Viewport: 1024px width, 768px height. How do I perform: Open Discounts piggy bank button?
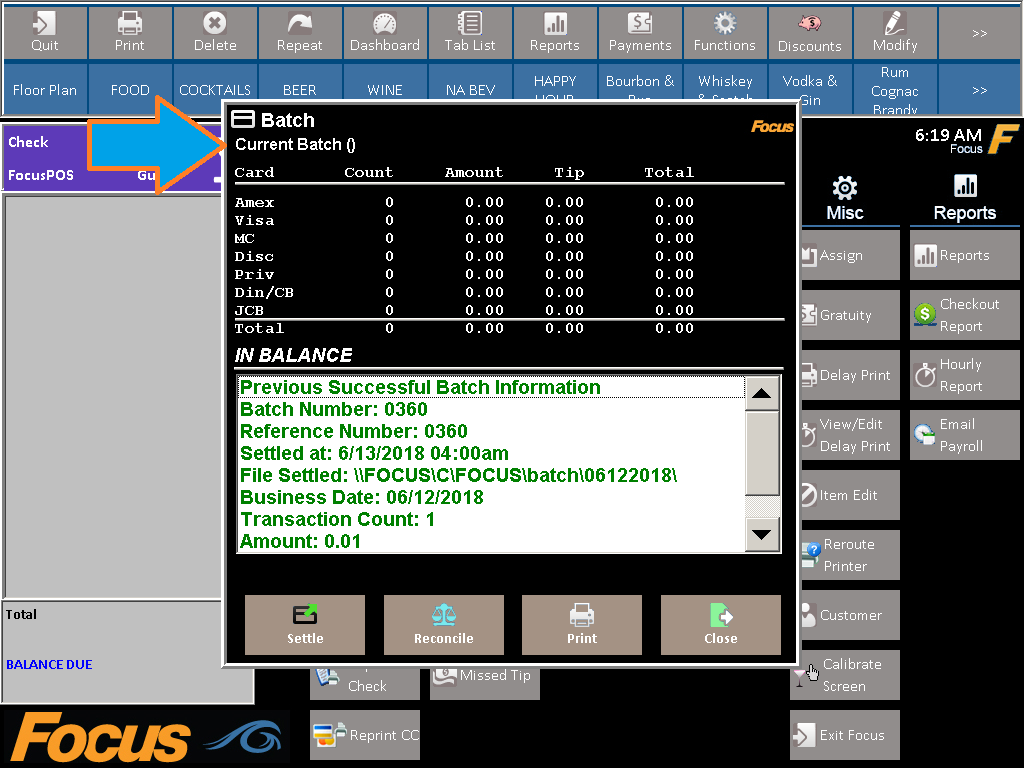[x=810, y=33]
